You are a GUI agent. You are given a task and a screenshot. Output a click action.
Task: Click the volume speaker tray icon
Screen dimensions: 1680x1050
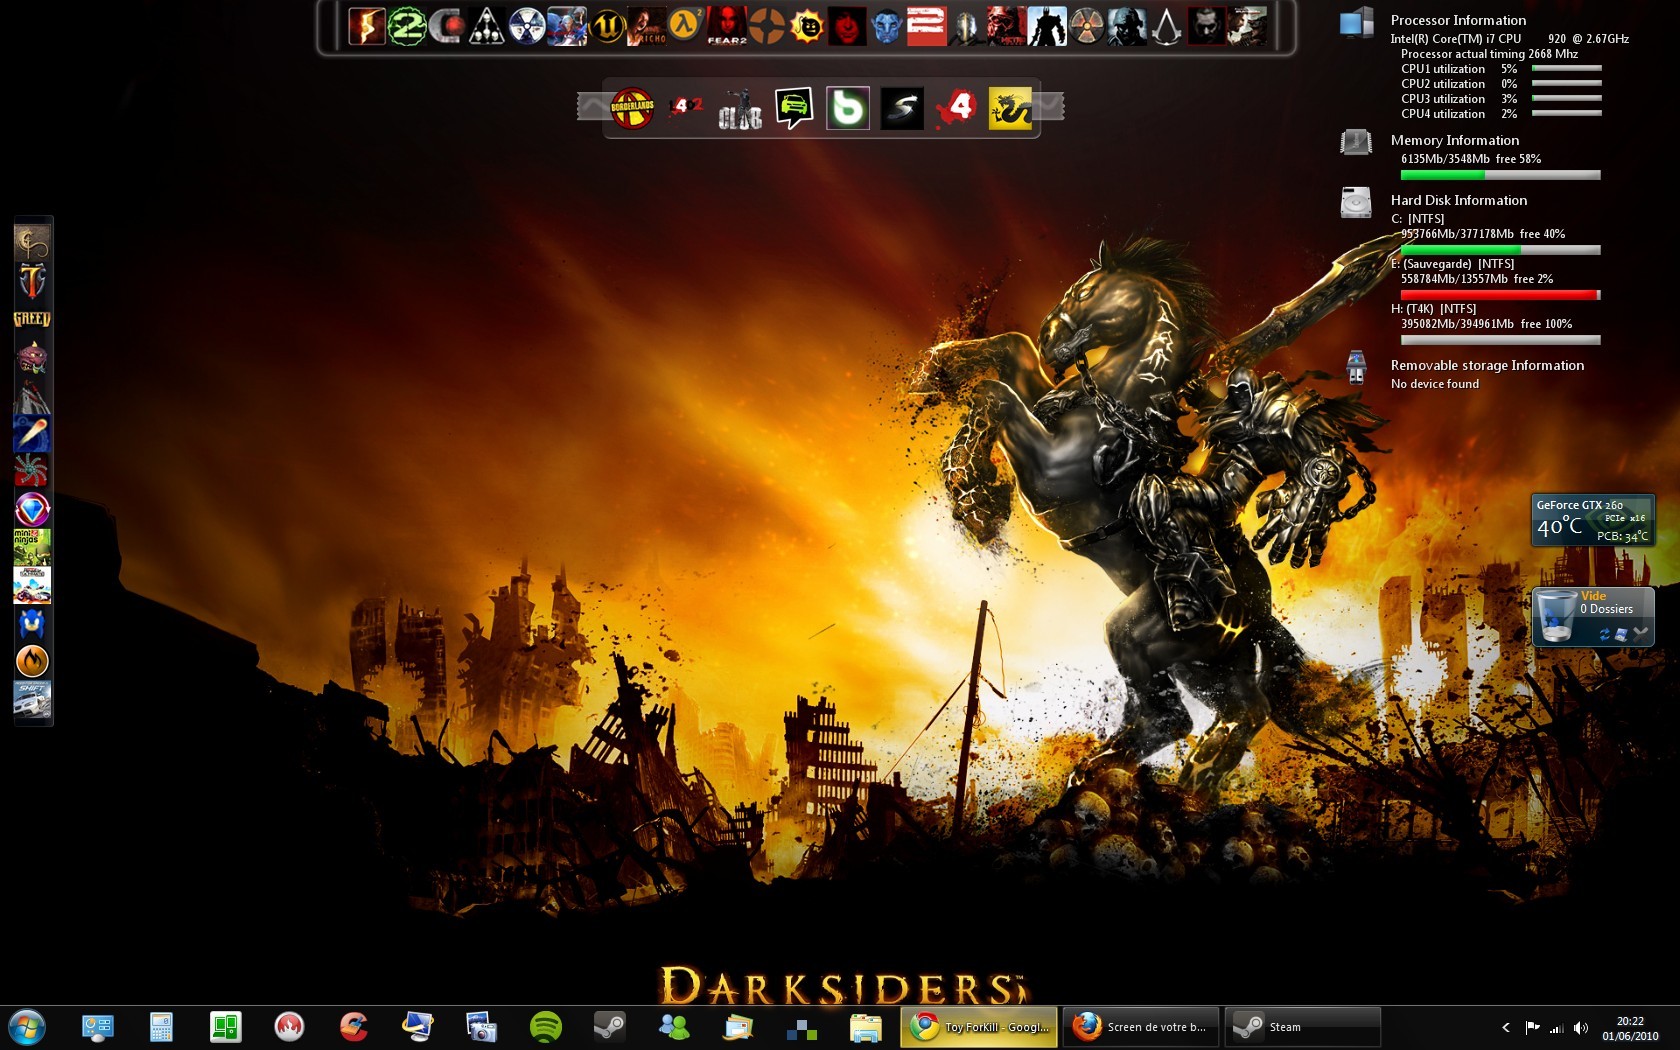click(1581, 1027)
